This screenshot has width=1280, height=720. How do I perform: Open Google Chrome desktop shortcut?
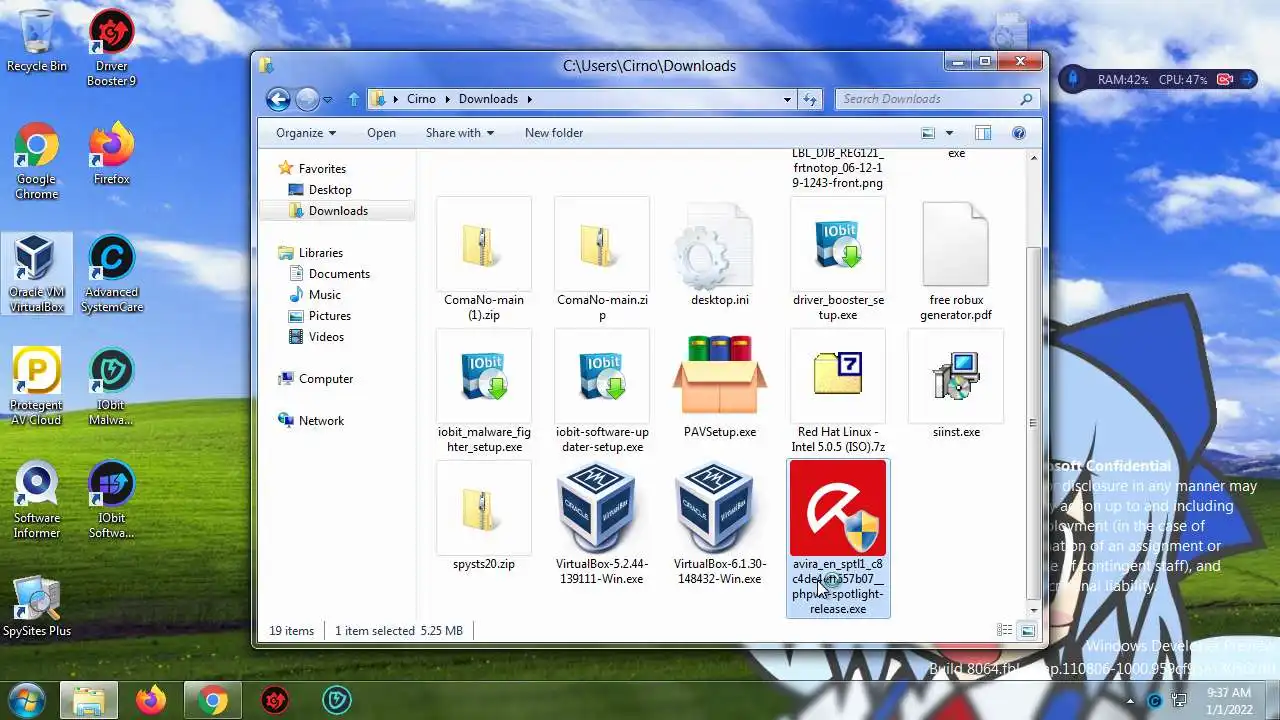36,161
